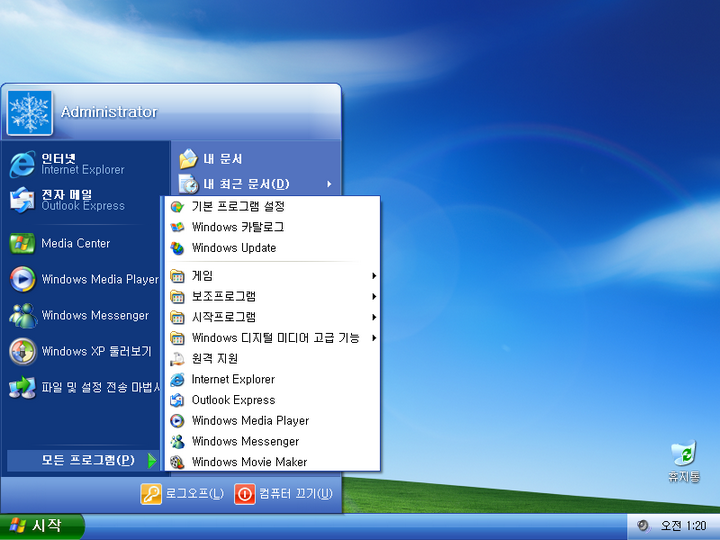Click the 내 최근 문서 icon
This screenshot has height=540, width=720.
(188, 184)
